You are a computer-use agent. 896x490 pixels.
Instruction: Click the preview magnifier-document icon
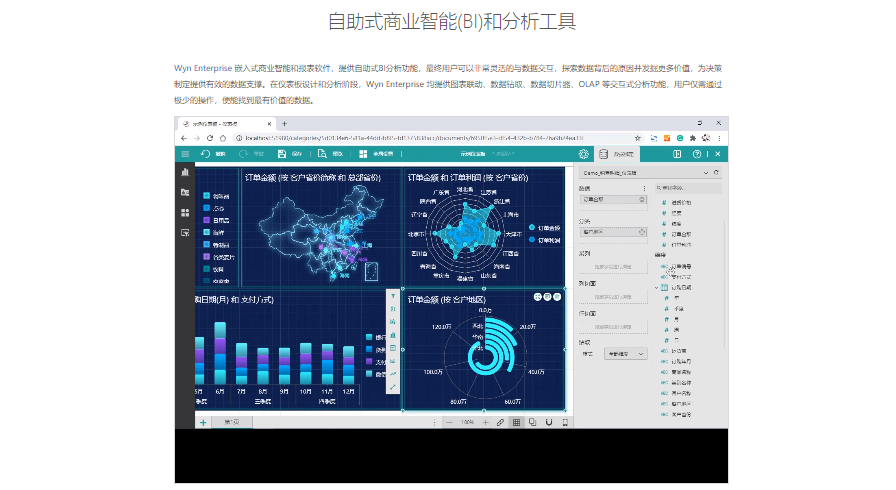(322, 154)
